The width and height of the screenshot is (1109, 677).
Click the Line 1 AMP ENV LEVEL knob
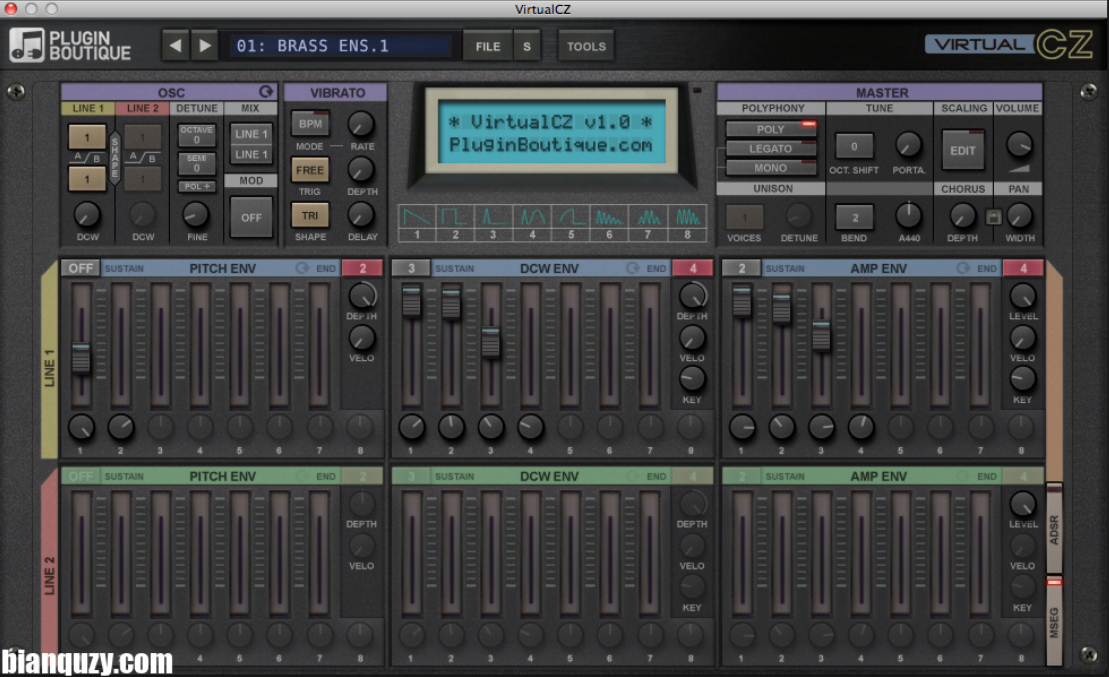pos(1022,296)
